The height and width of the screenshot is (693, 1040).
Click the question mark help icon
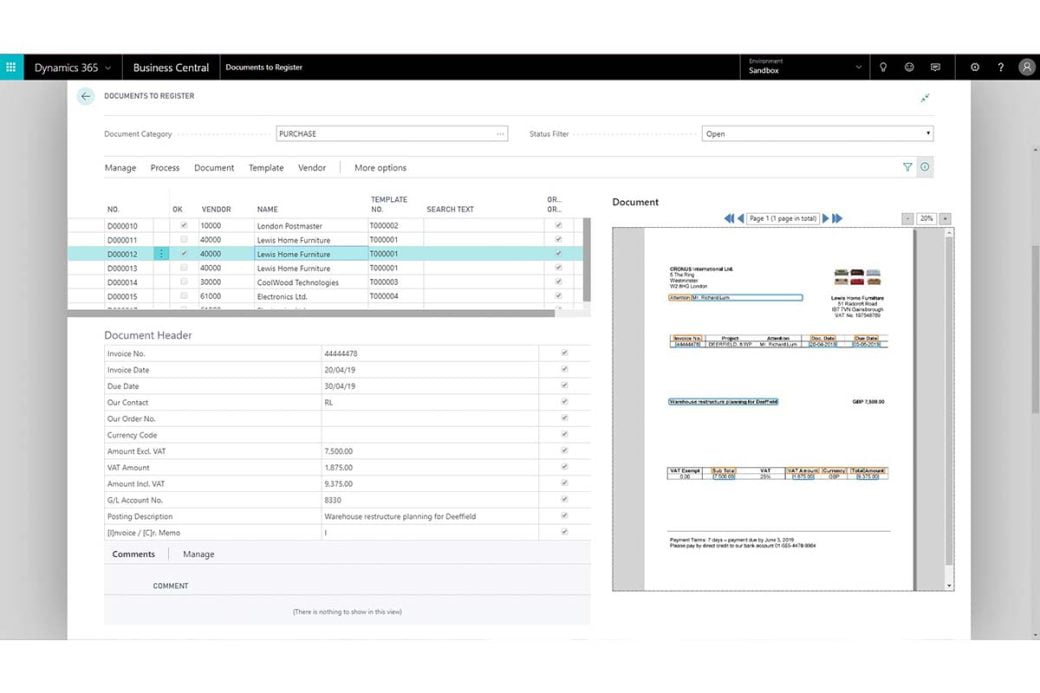click(1001, 67)
